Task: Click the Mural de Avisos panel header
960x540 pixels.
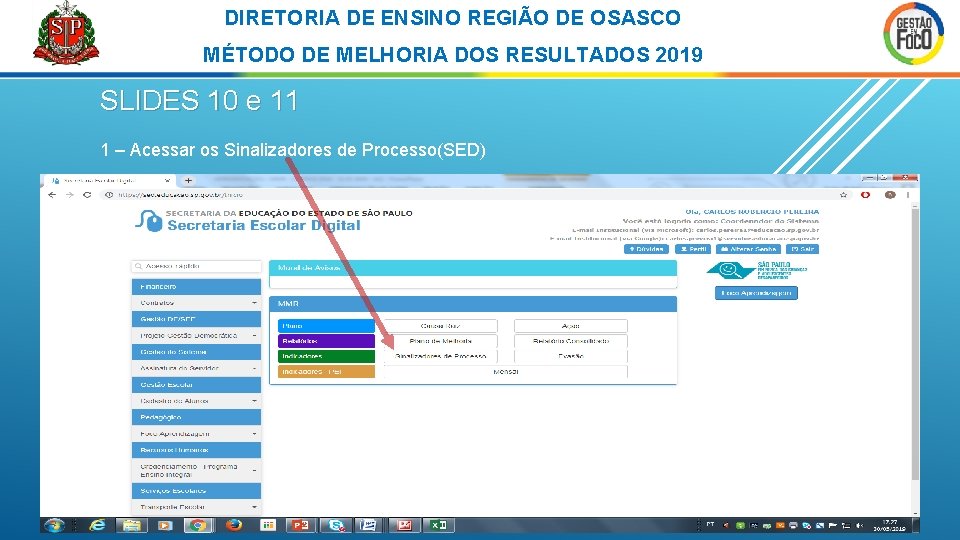Action: point(473,268)
